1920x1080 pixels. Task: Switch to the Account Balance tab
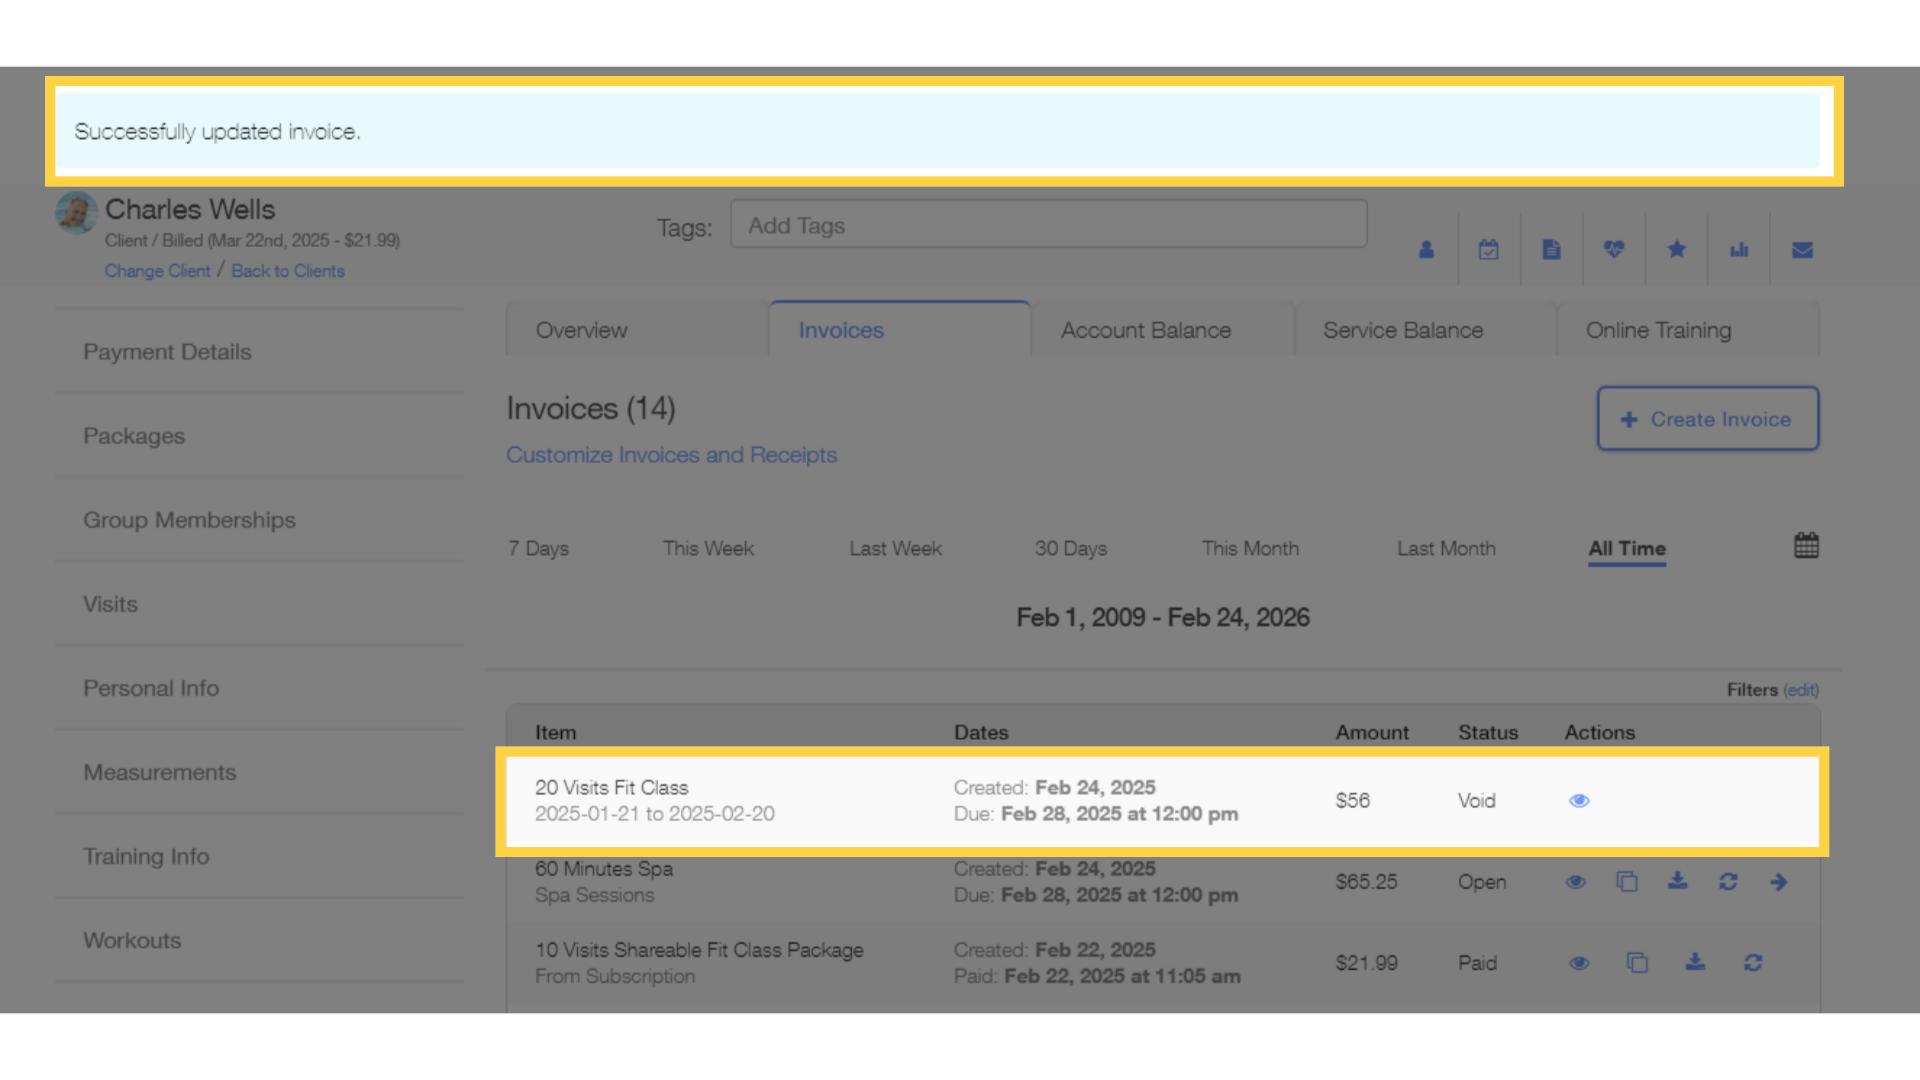click(1146, 330)
